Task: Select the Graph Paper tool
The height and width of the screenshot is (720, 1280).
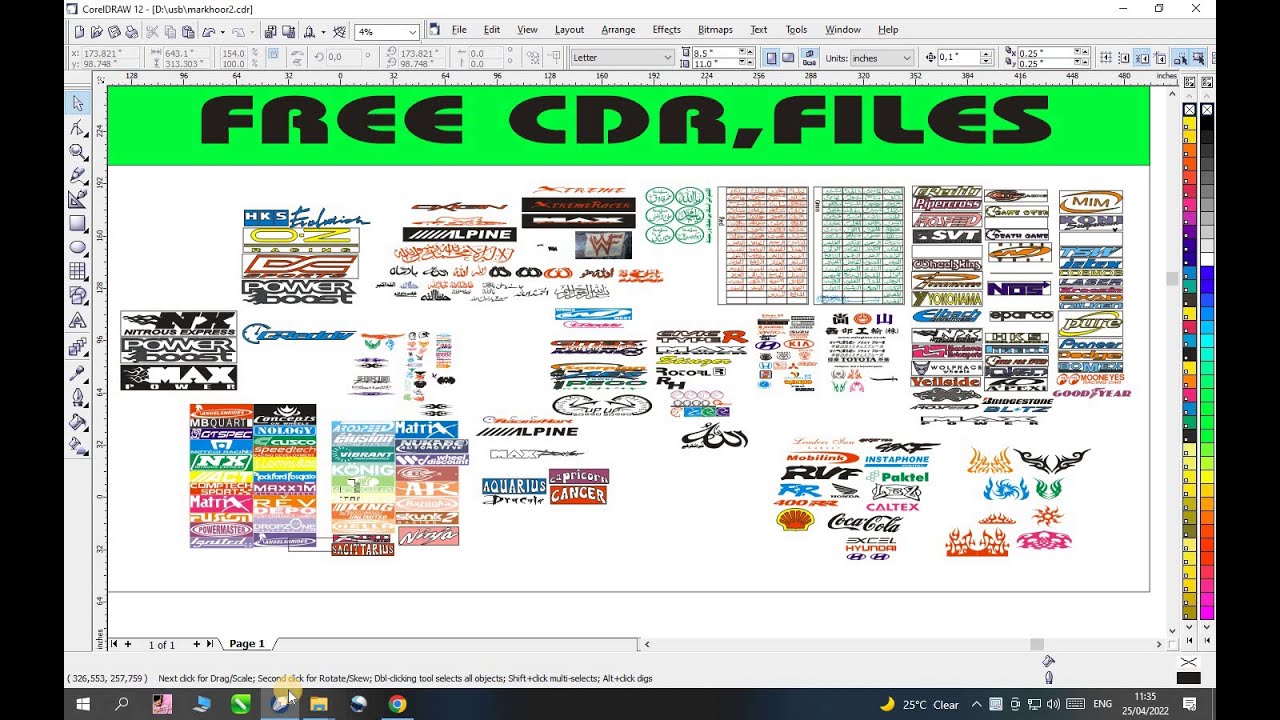Action: pos(78,272)
